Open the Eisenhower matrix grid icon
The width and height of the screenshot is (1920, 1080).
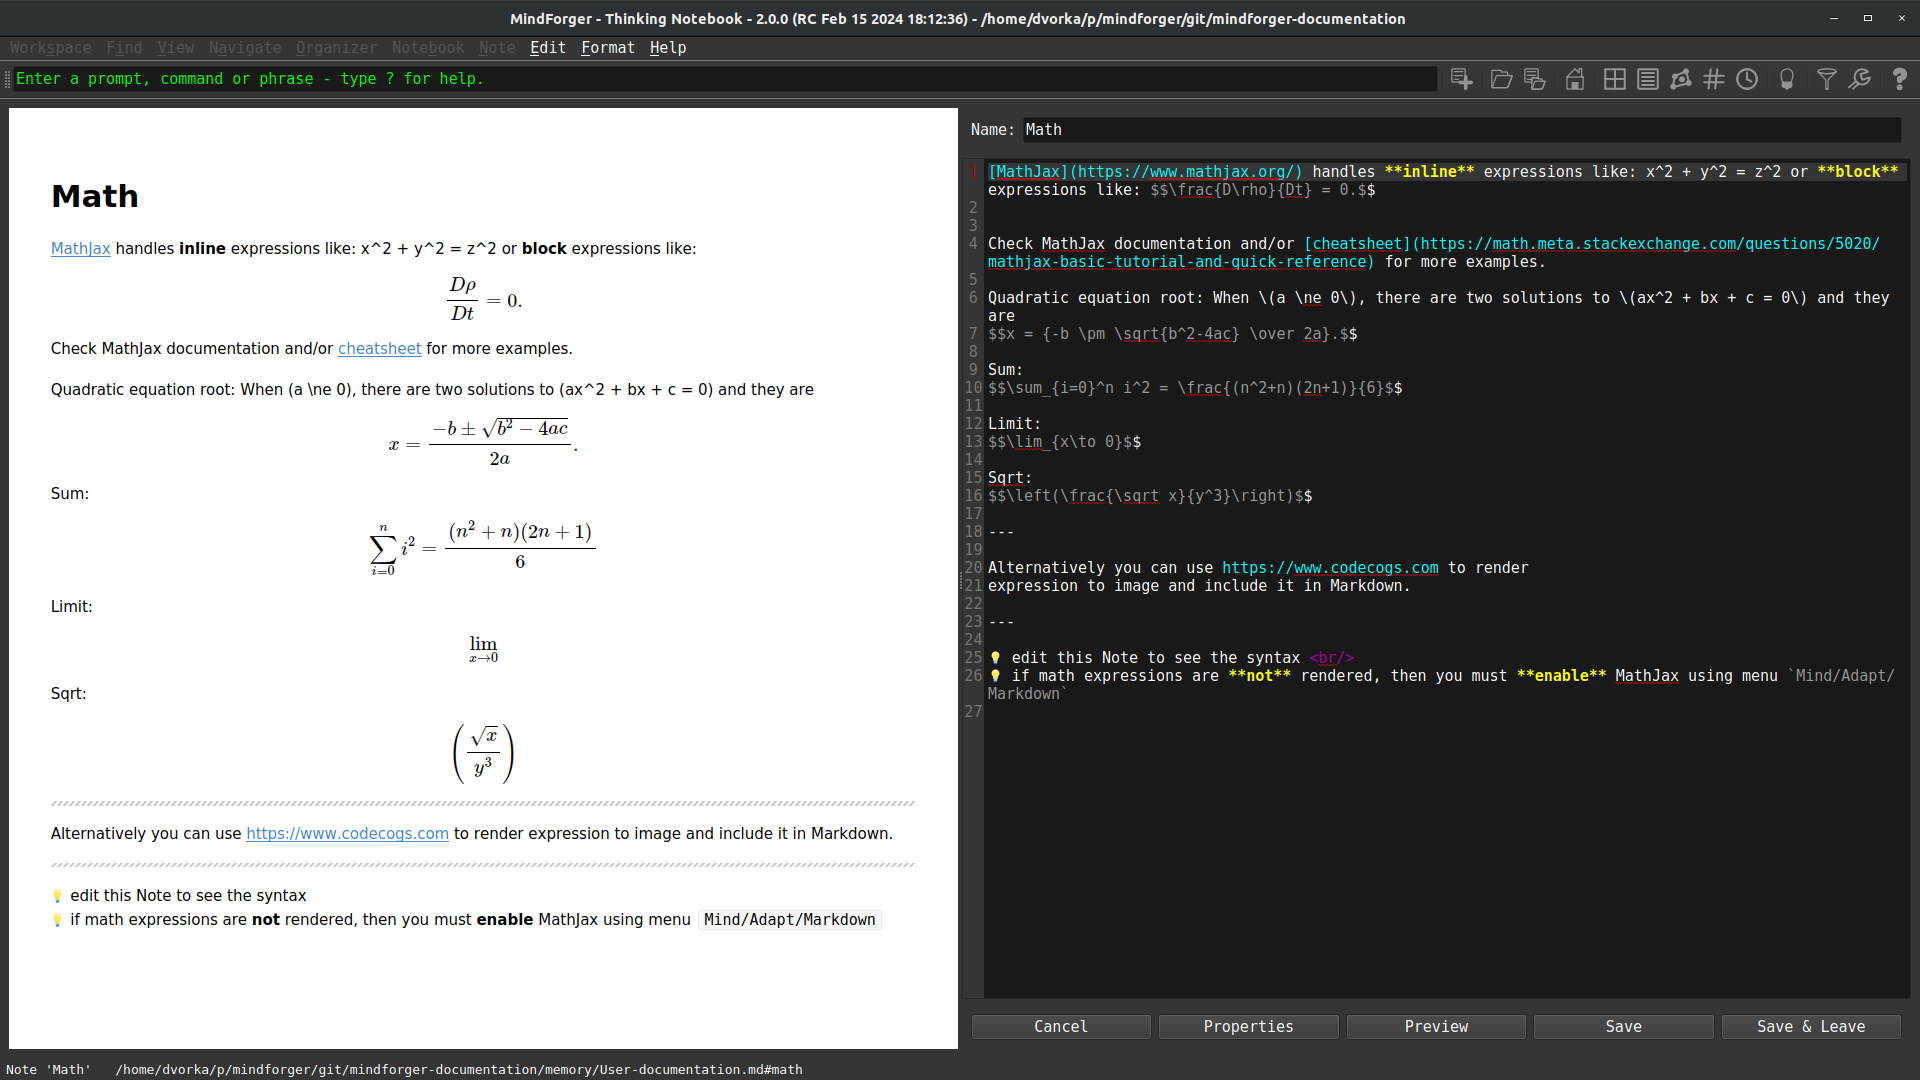pyautogui.click(x=1614, y=79)
